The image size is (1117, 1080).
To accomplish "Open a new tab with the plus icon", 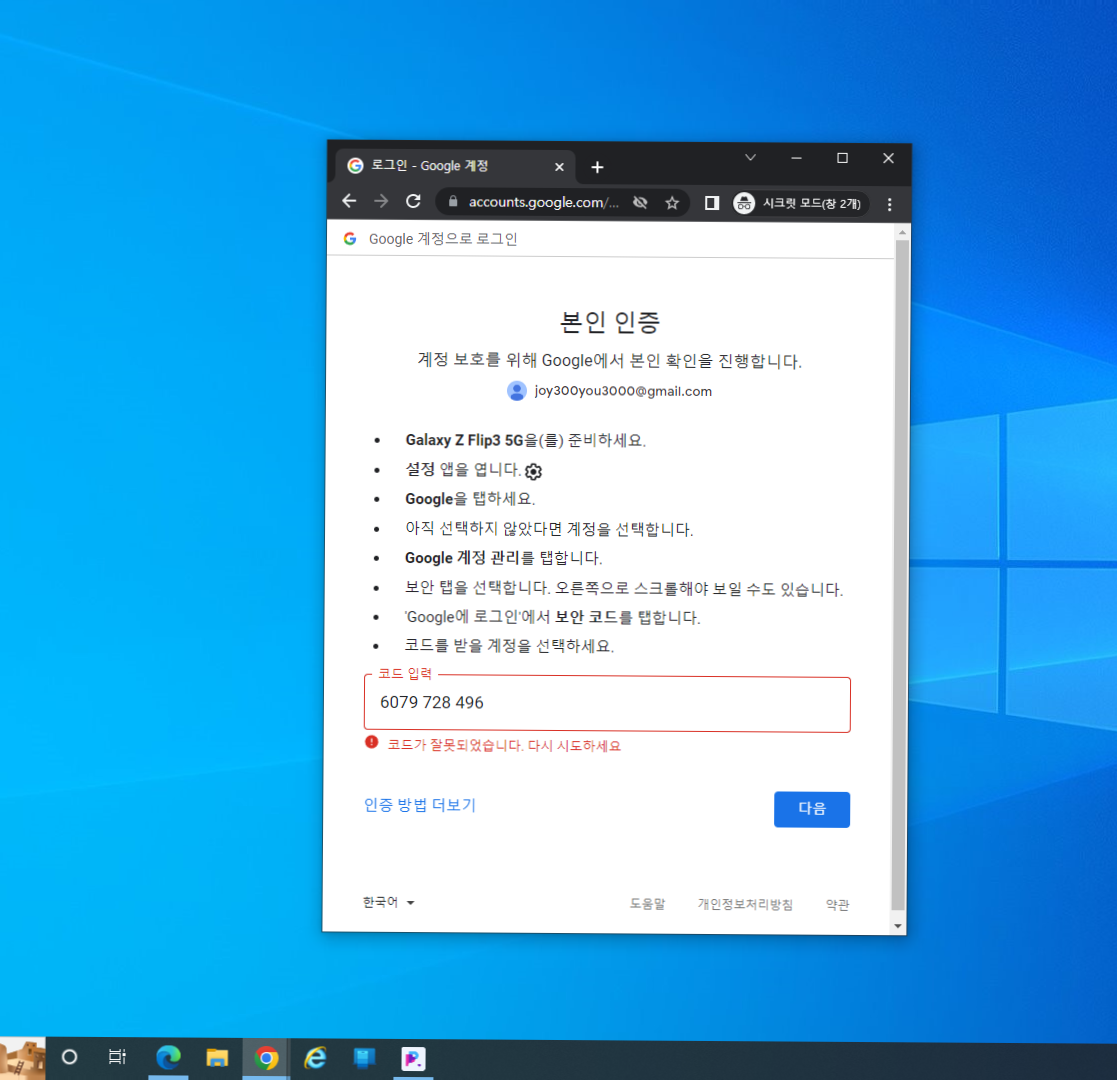I will 597,167.
